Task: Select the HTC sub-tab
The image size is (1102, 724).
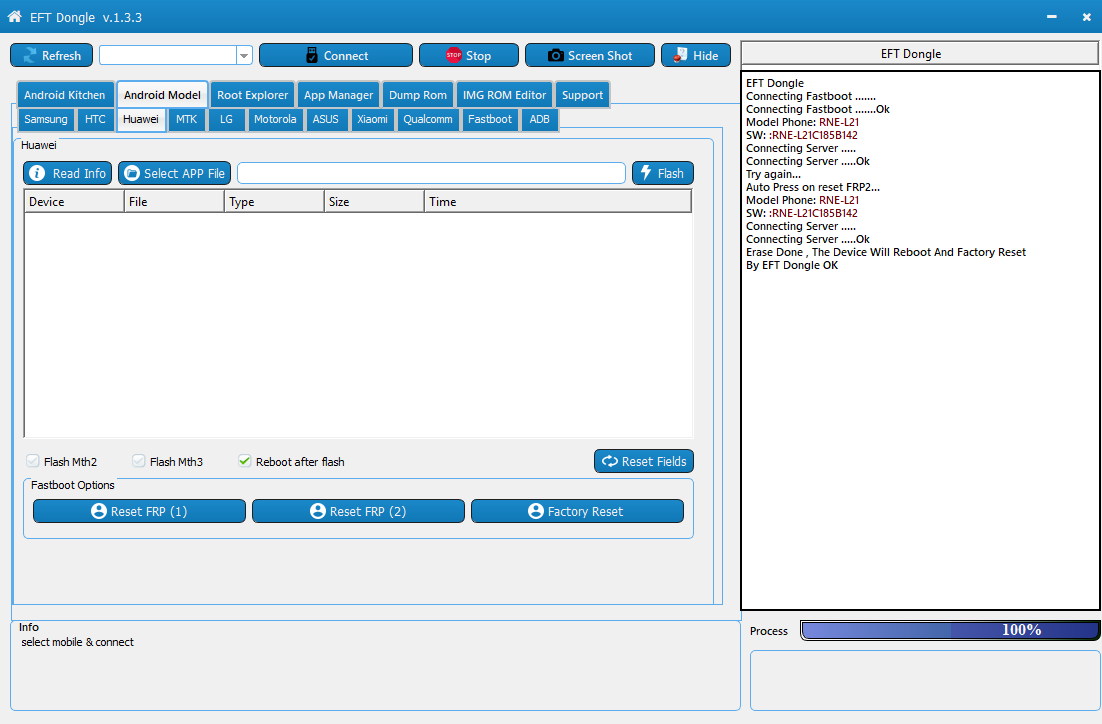Action: 95,119
